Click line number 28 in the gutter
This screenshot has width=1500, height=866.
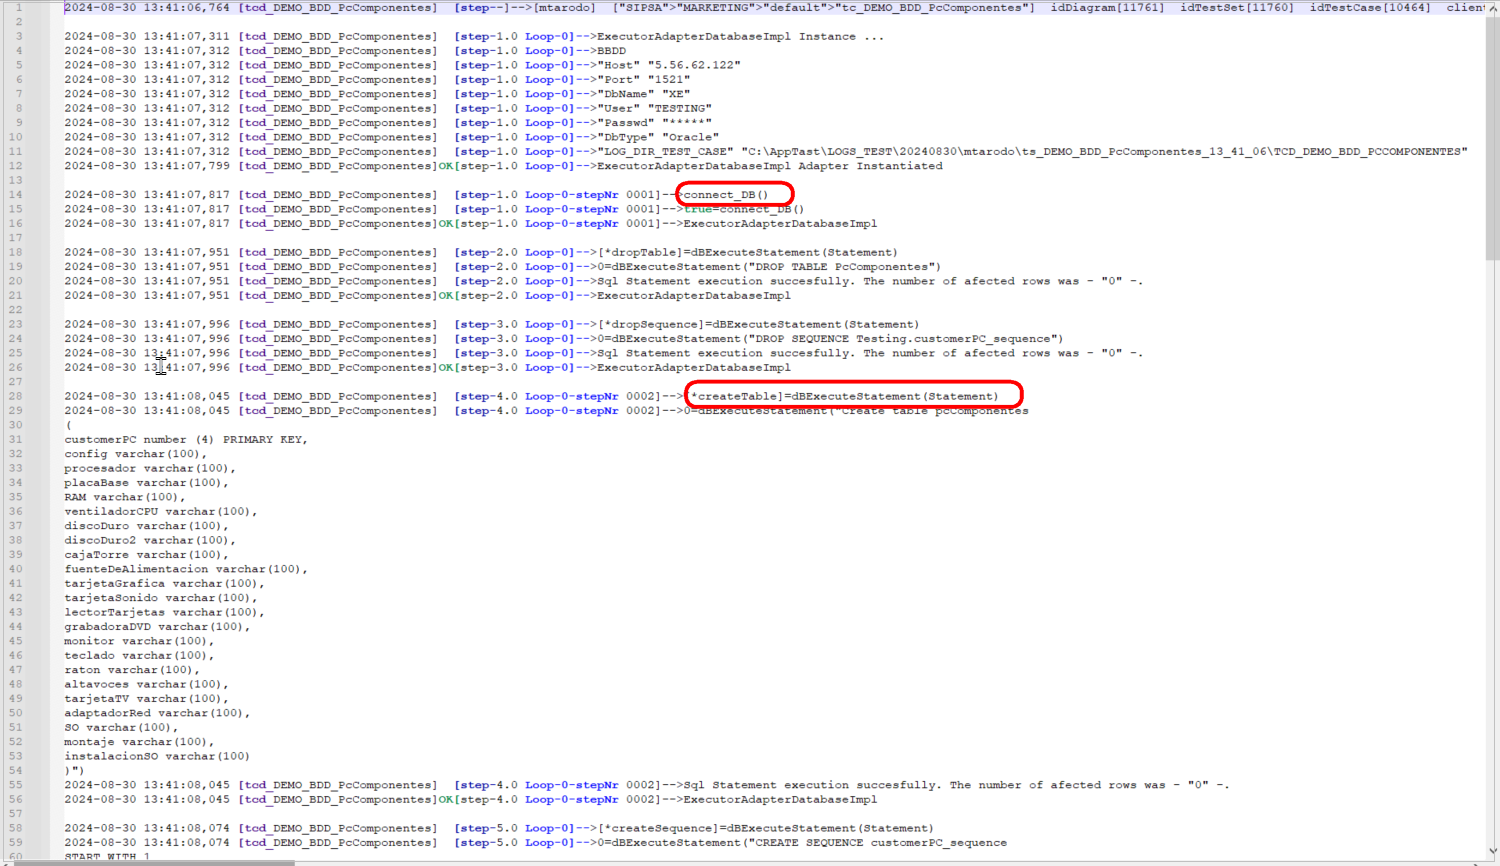click(x=16, y=396)
